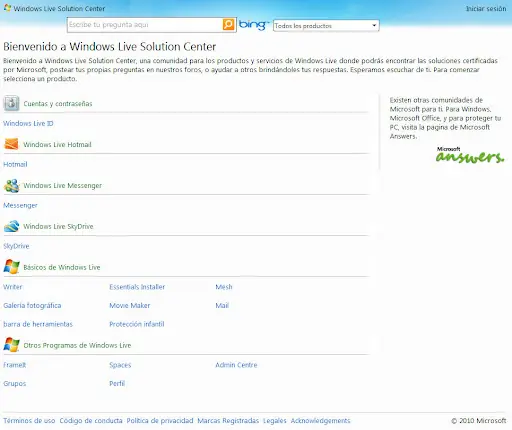Click the Windows Live logo icon in header
This screenshot has width=512, height=430.
click(7, 8)
